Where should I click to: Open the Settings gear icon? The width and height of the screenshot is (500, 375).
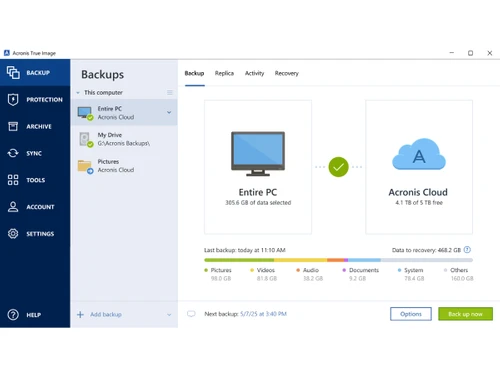click(13, 234)
